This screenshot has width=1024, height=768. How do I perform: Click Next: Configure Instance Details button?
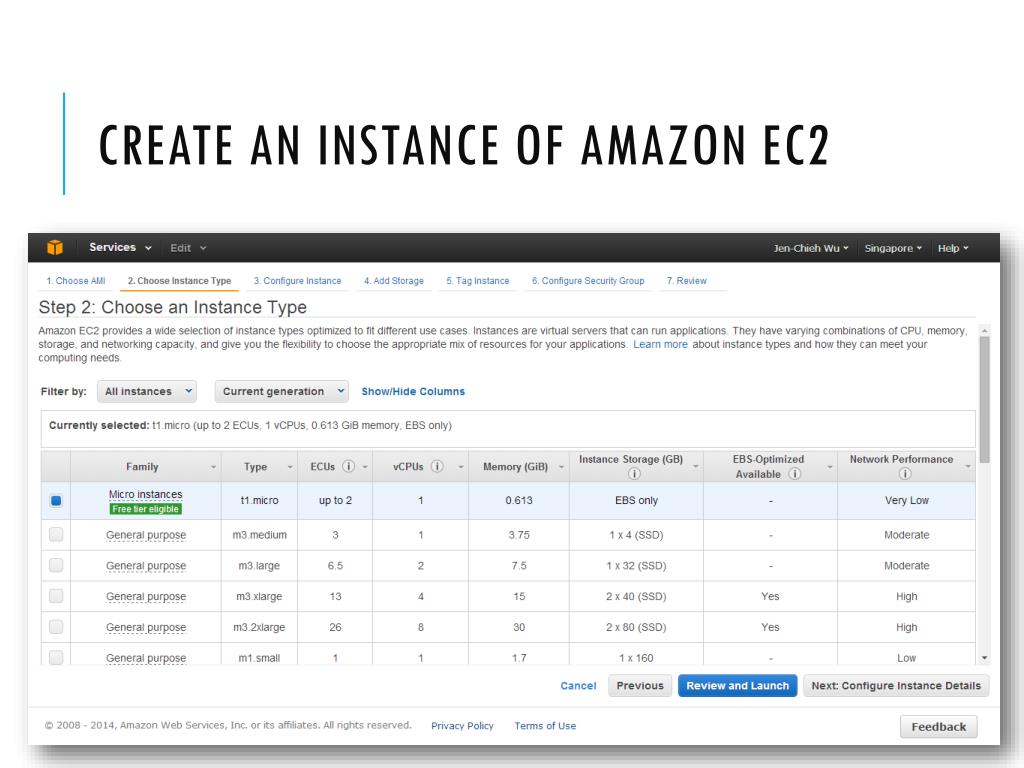click(896, 686)
